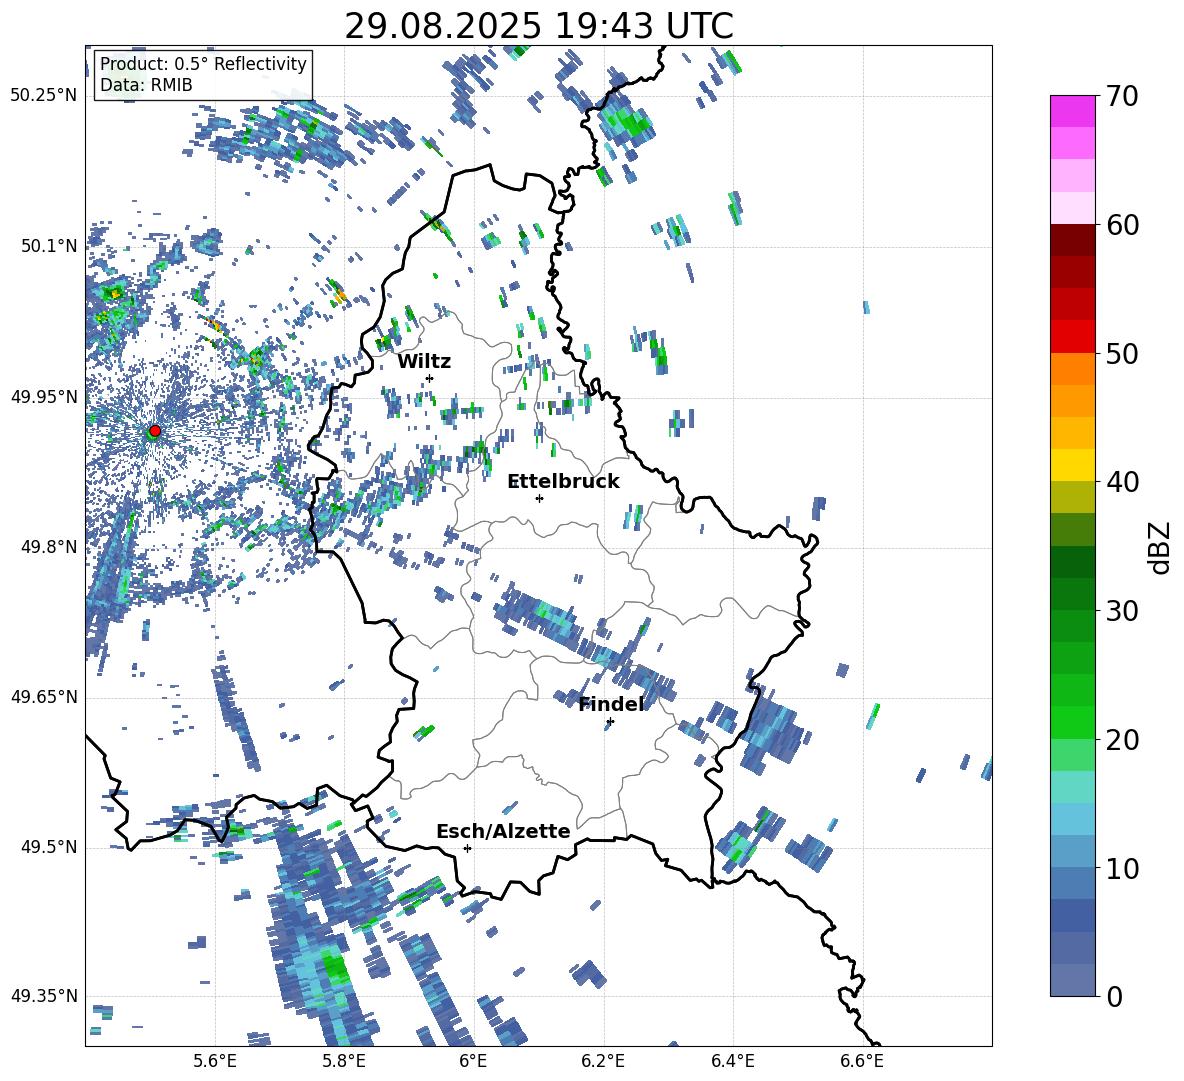This screenshot has height=1081, width=1184.
Task: Click the 60 dBZ colorbar label
Action: tap(1122, 225)
